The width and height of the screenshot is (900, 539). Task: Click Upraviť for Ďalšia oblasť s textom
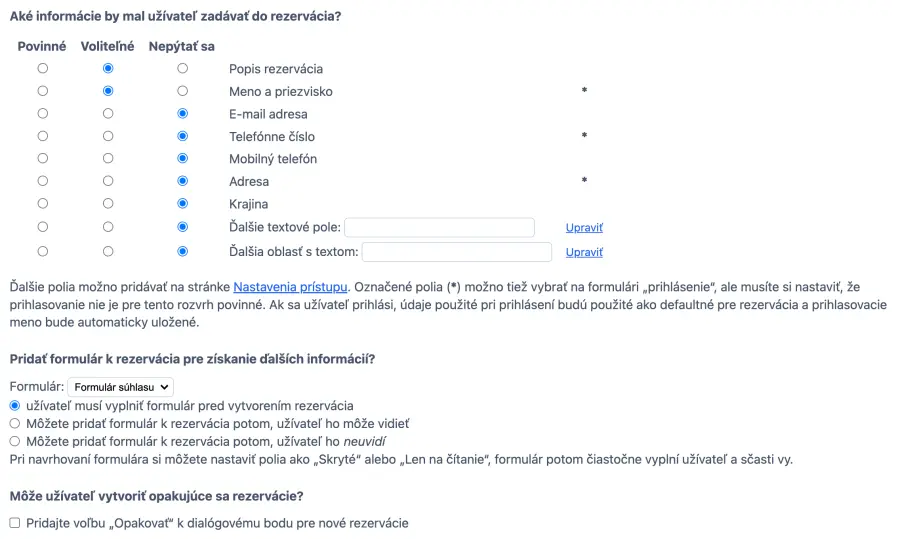click(x=584, y=252)
